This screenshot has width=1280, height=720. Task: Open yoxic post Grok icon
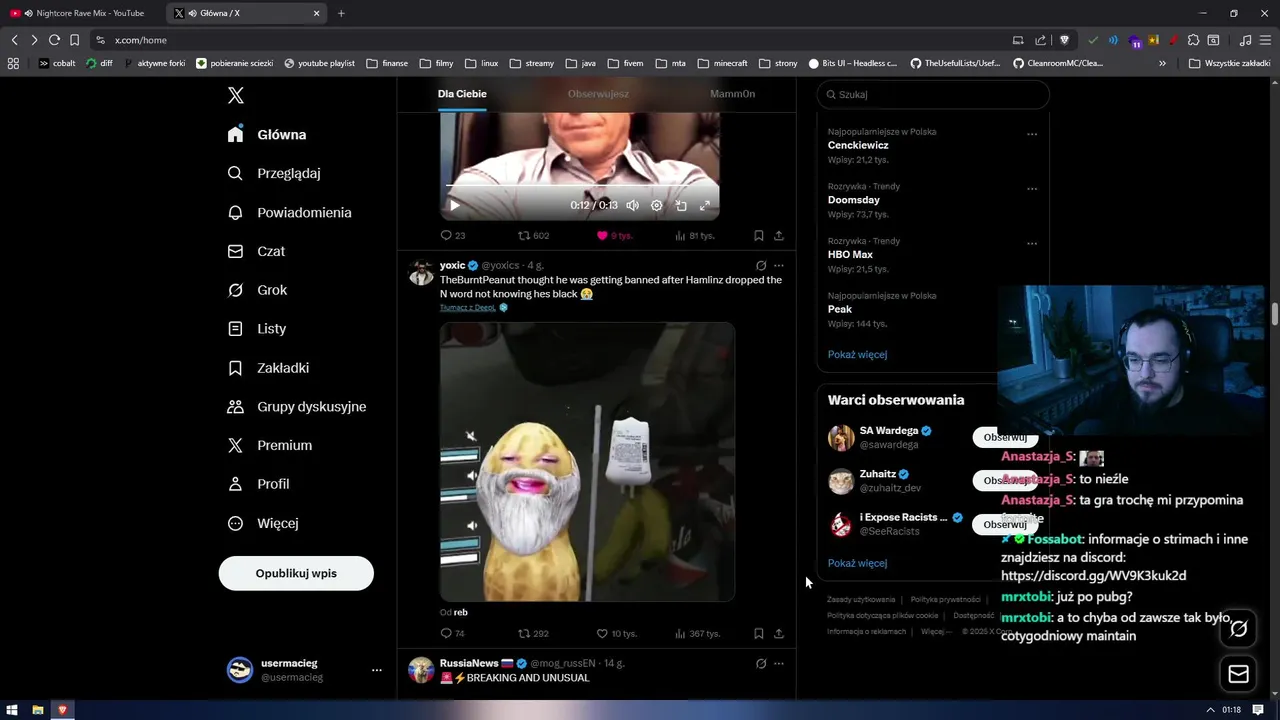point(761,266)
